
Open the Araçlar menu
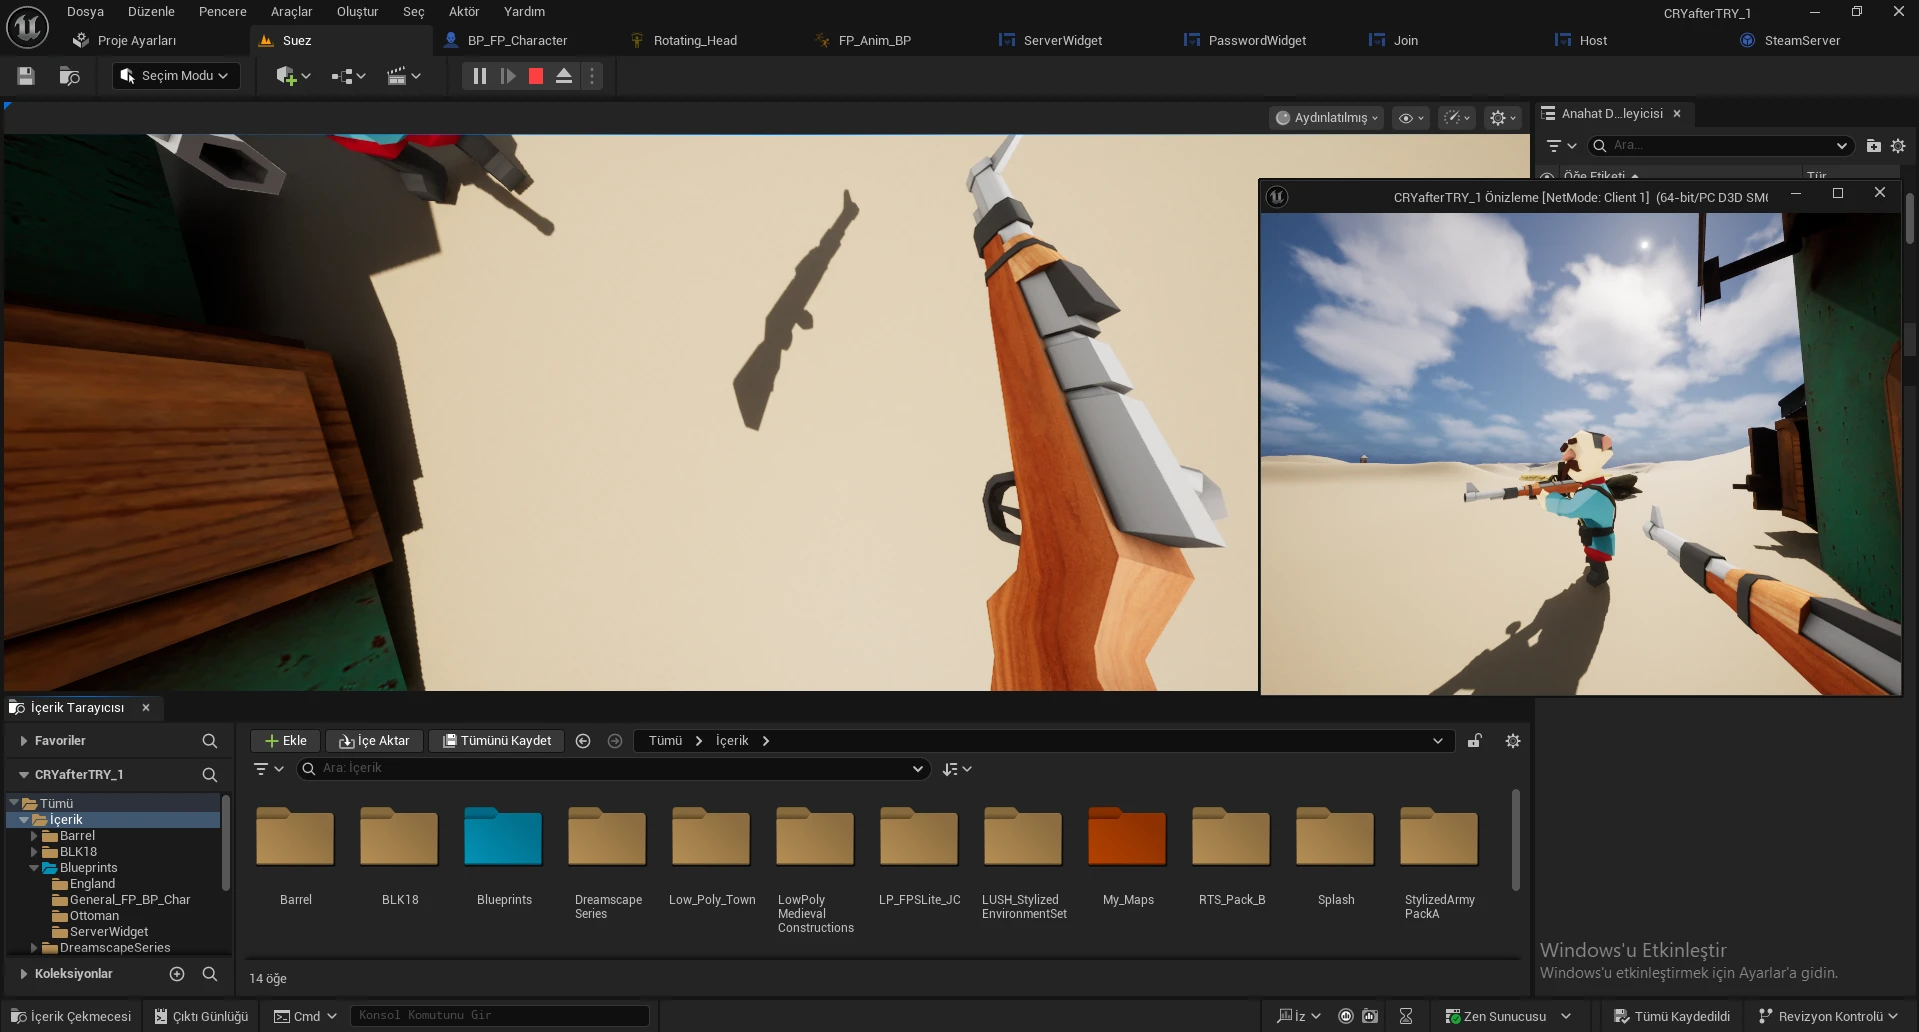point(291,12)
